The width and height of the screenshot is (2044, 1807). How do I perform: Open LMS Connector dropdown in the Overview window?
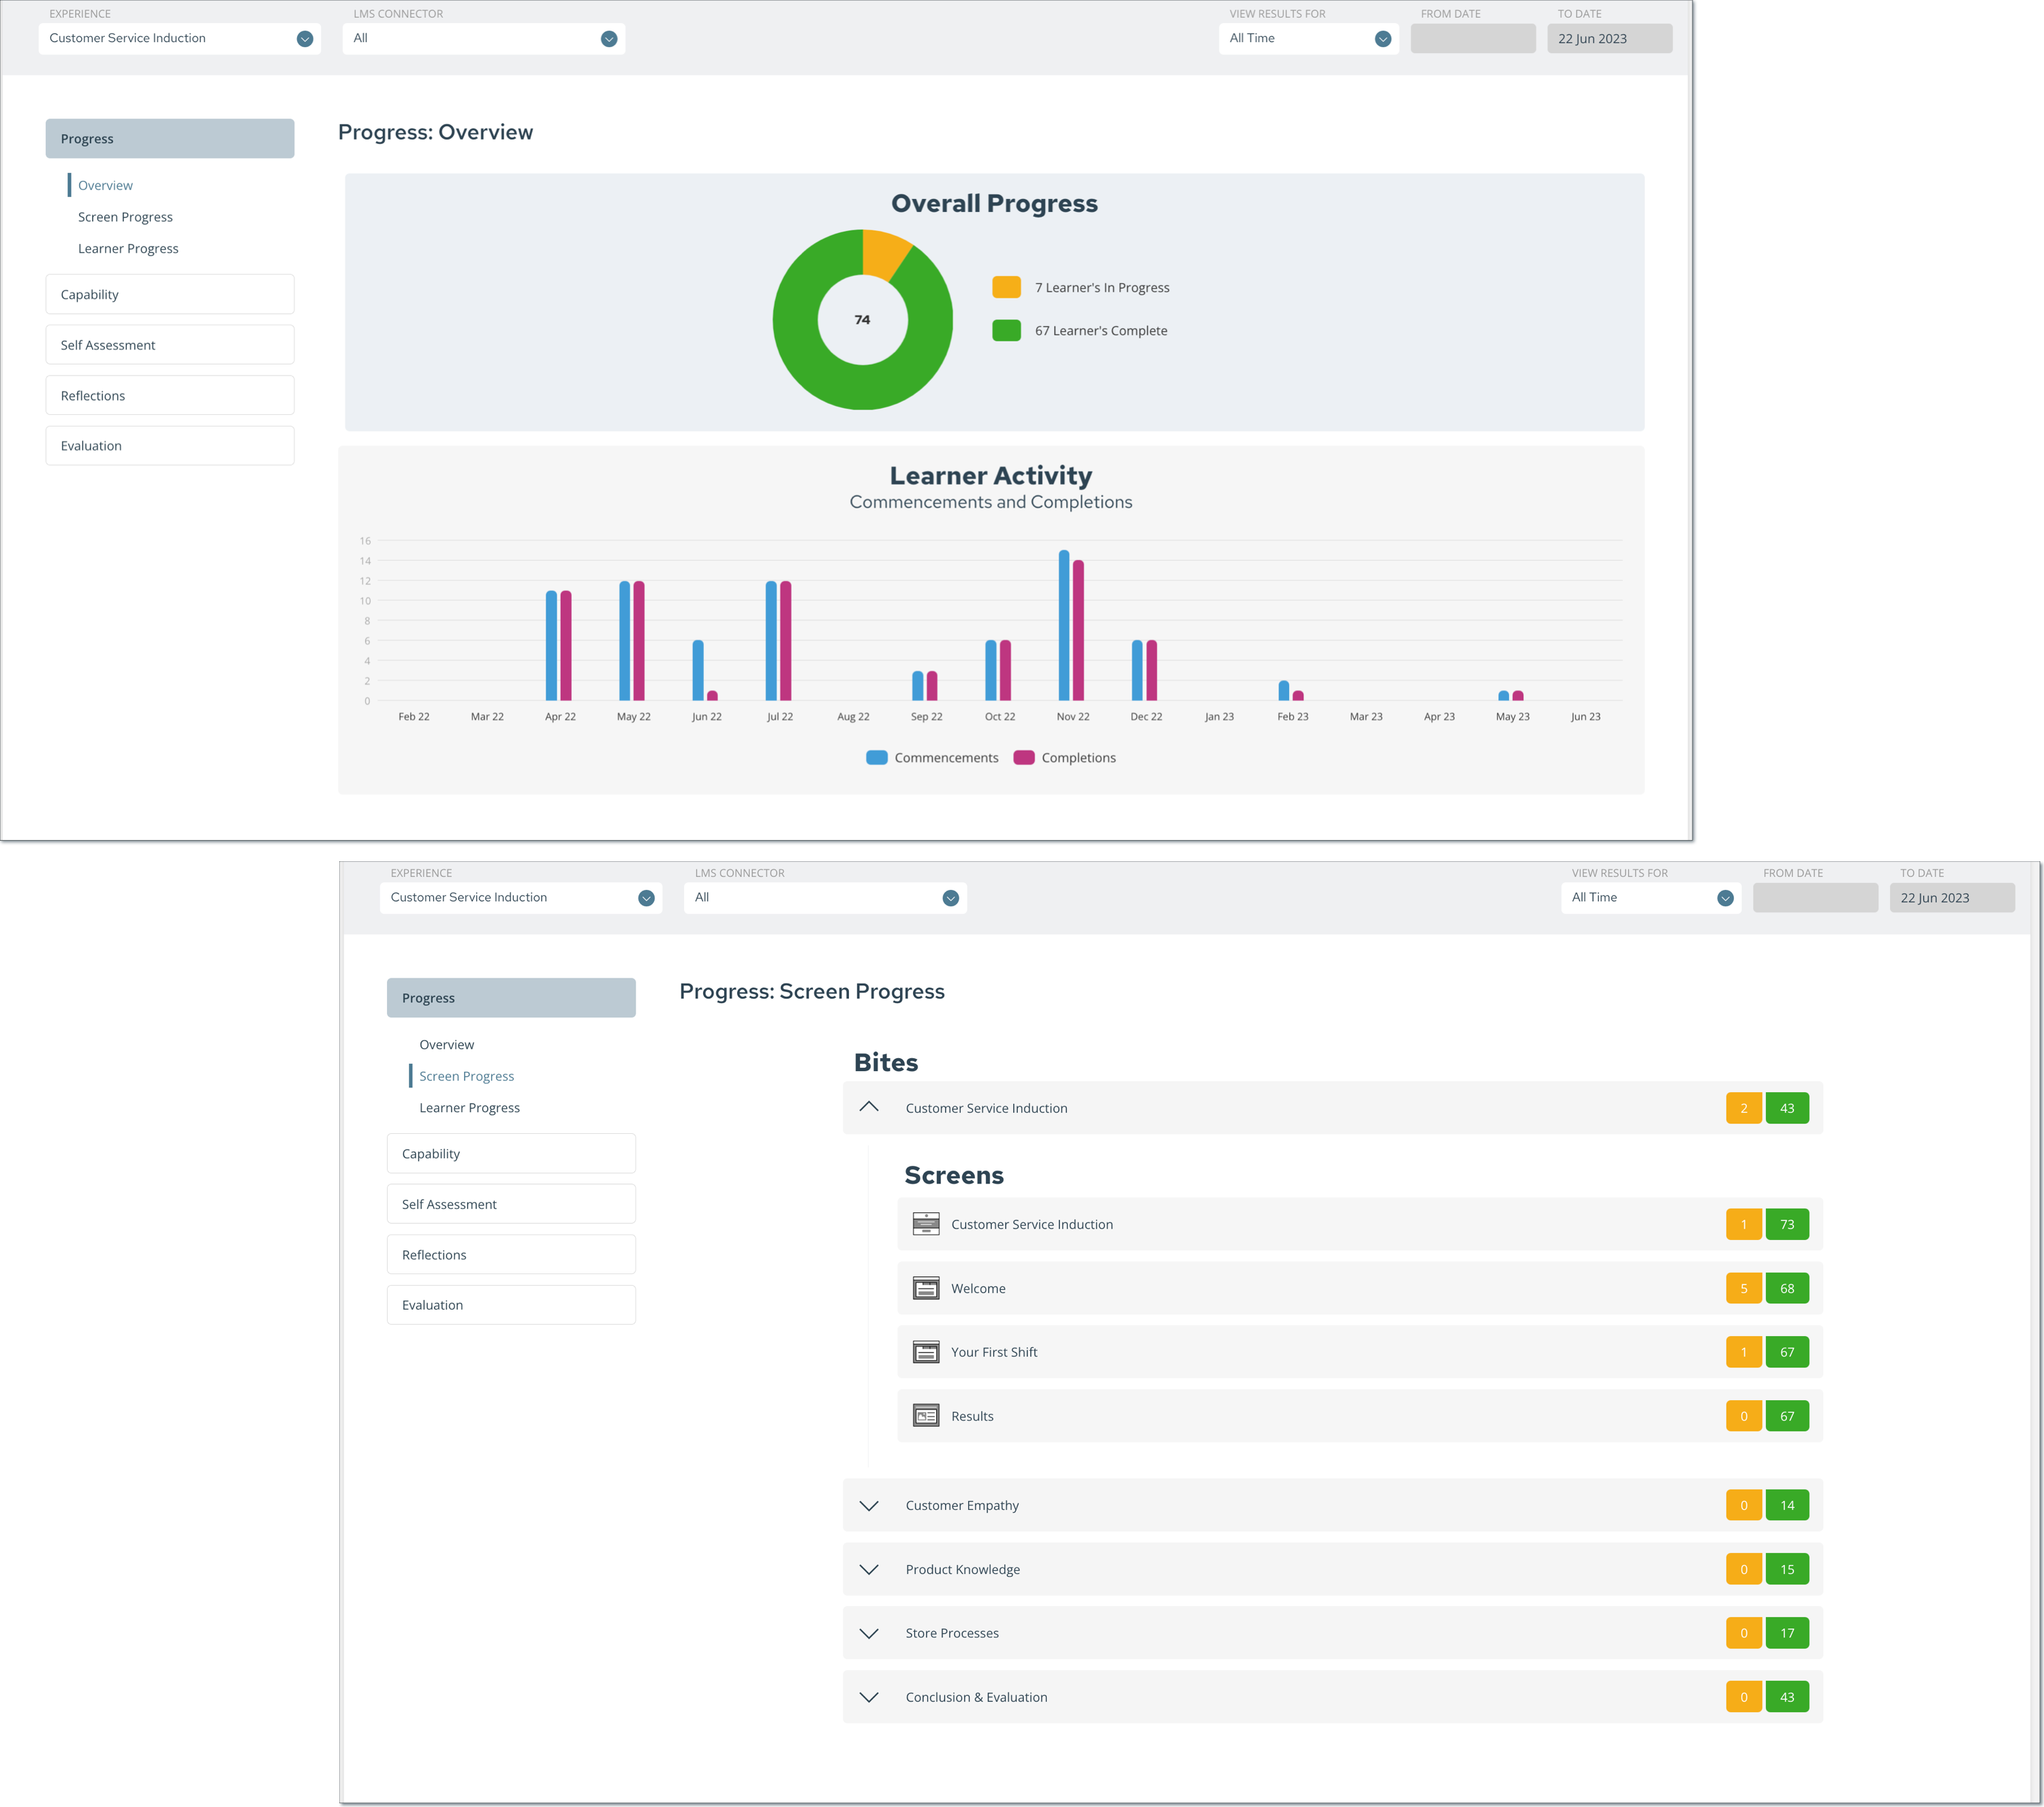484,39
